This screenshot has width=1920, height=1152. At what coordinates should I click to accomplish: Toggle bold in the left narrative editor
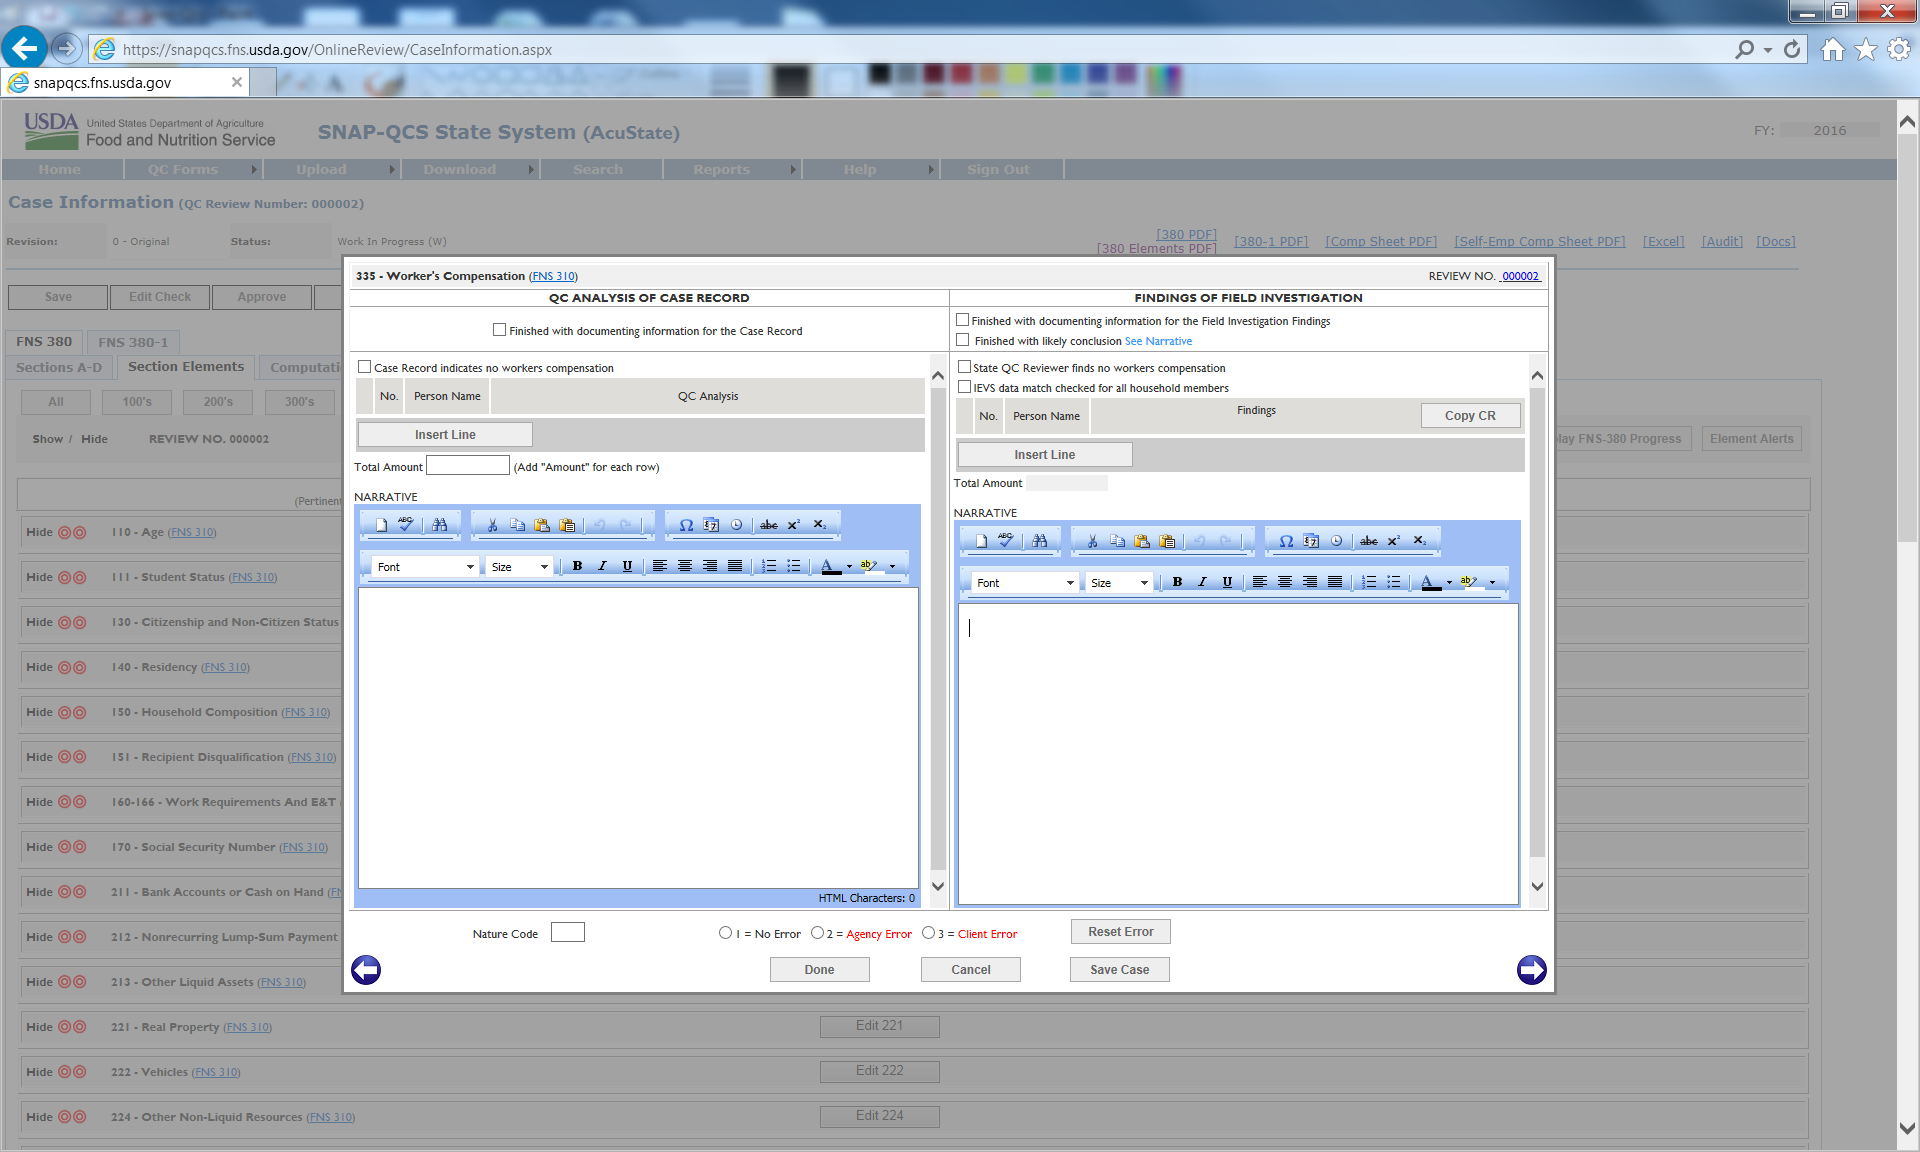click(577, 566)
